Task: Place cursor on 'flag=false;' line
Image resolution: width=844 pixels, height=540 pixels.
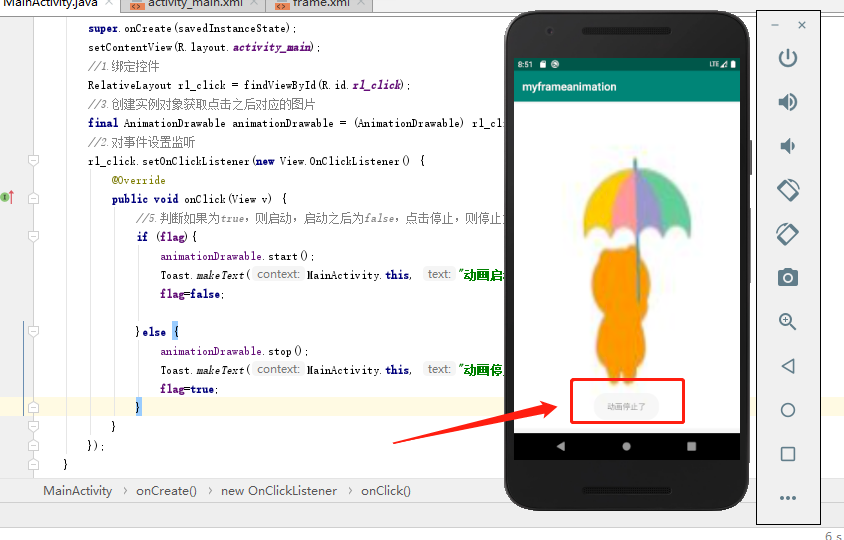Action: click(x=192, y=294)
